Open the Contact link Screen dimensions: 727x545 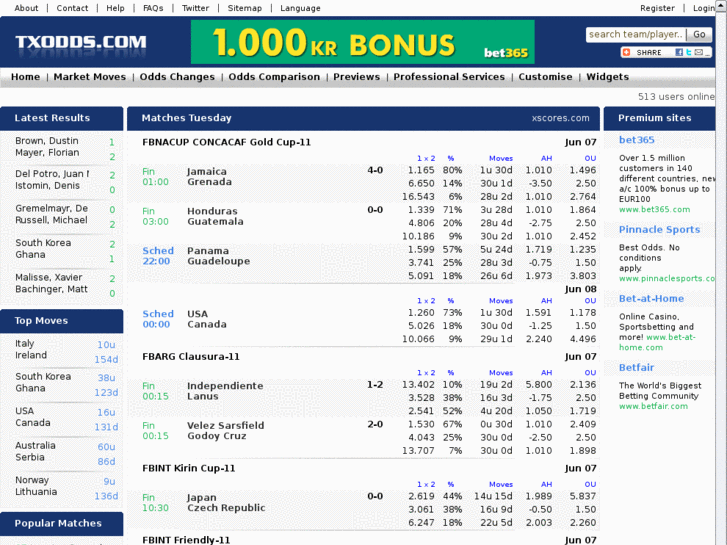[72, 8]
